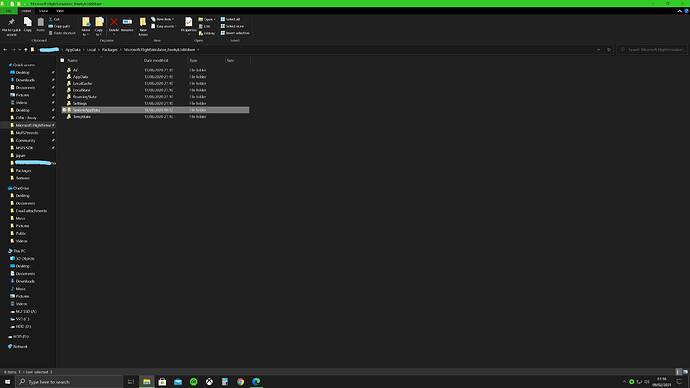Click Invert selection in the ribbon

click(235, 33)
